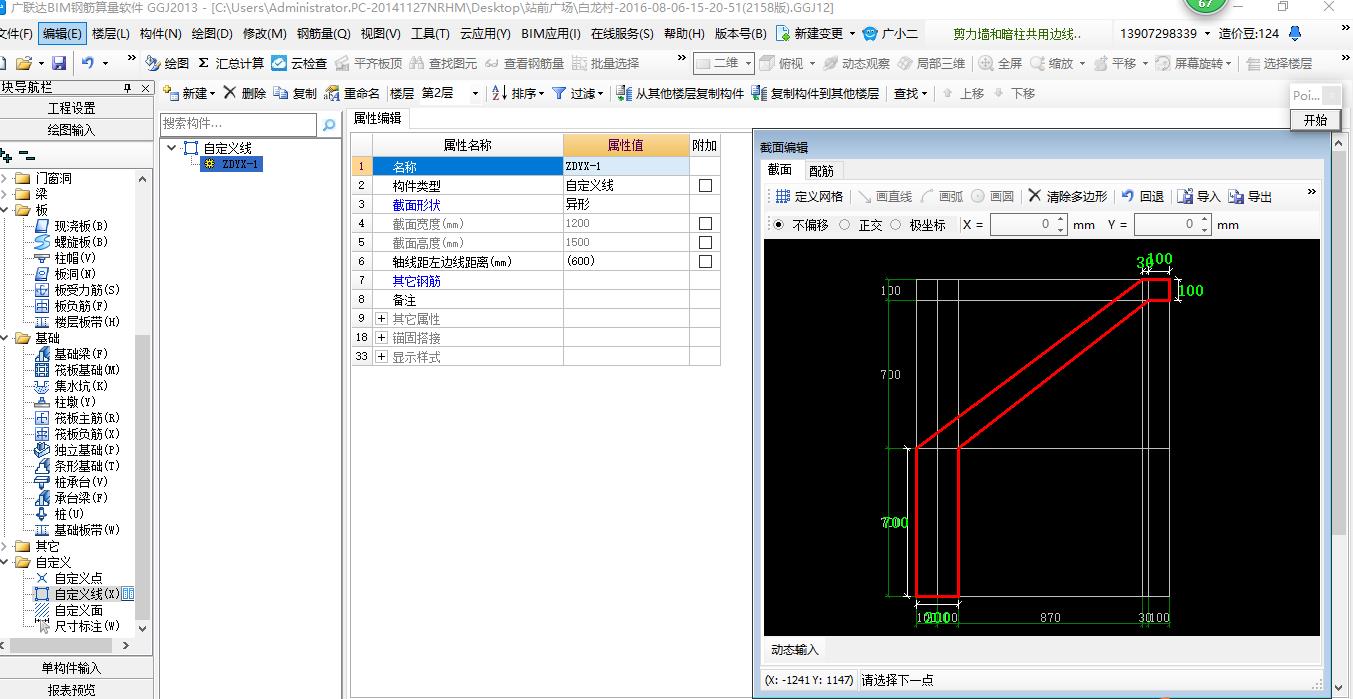This screenshot has height=699, width=1353.
Task: Tick the 附加 checkbox for 轴线距左边线距离
Action: [x=705, y=262]
